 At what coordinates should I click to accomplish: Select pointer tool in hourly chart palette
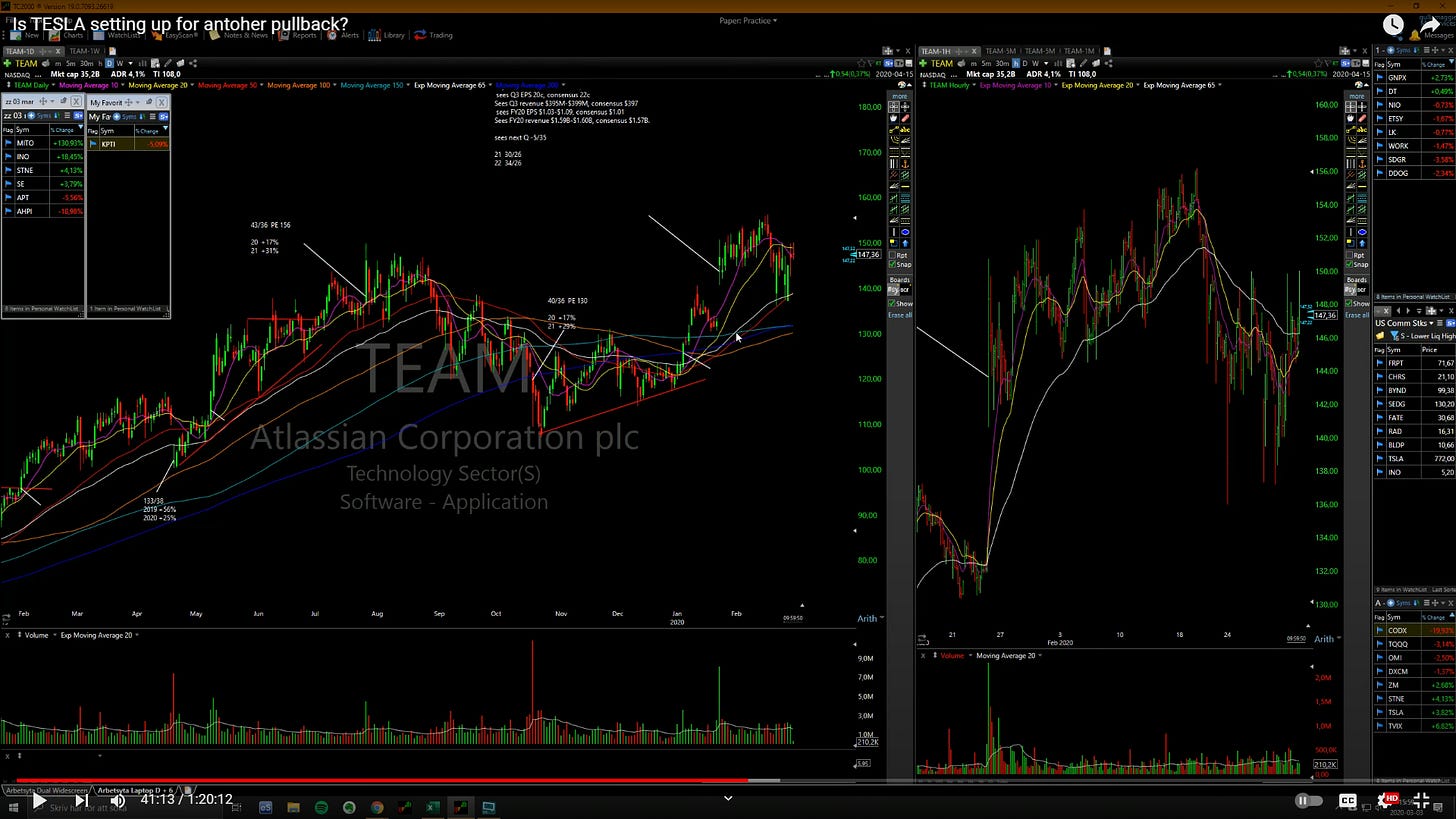tap(1350, 107)
